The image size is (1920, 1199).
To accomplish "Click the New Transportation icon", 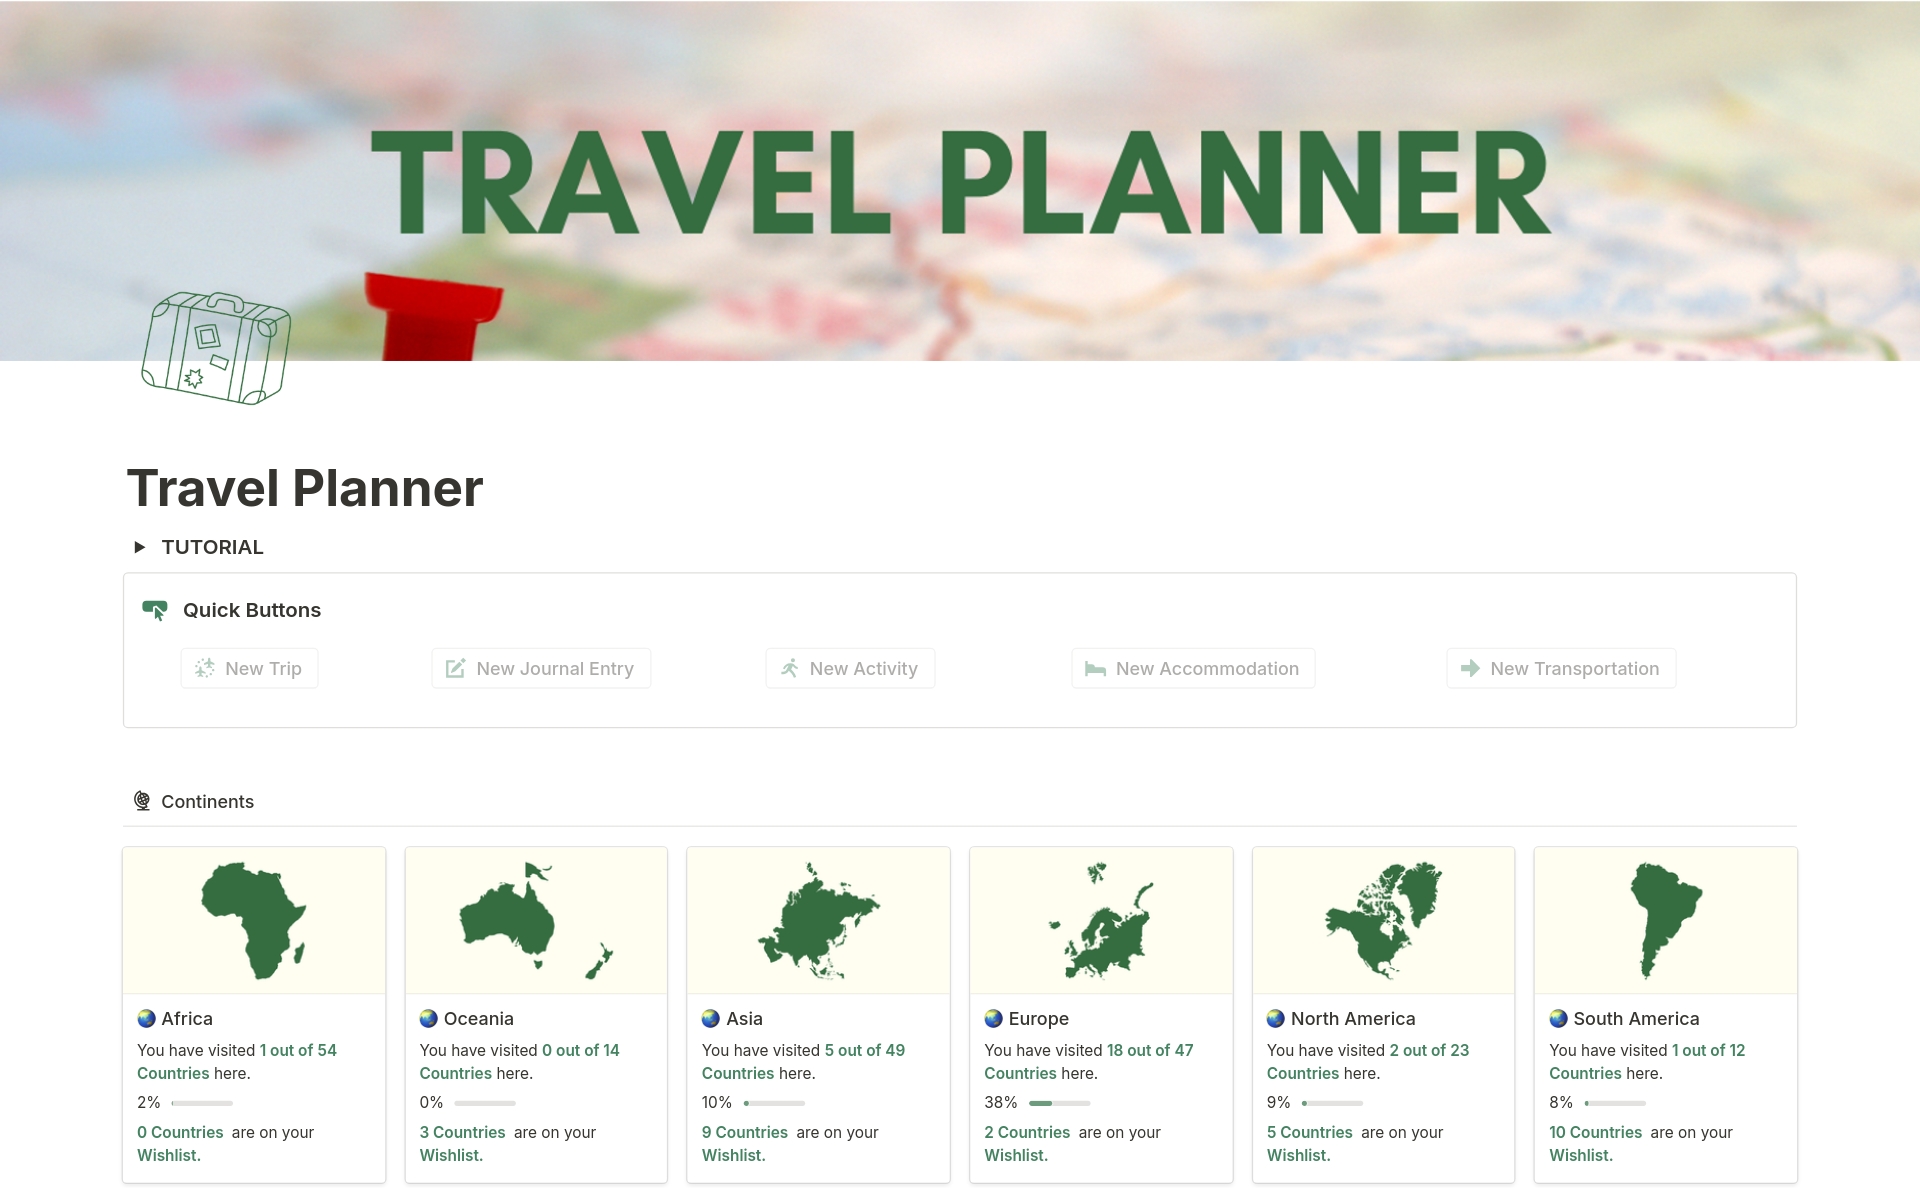I will point(1470,667).
